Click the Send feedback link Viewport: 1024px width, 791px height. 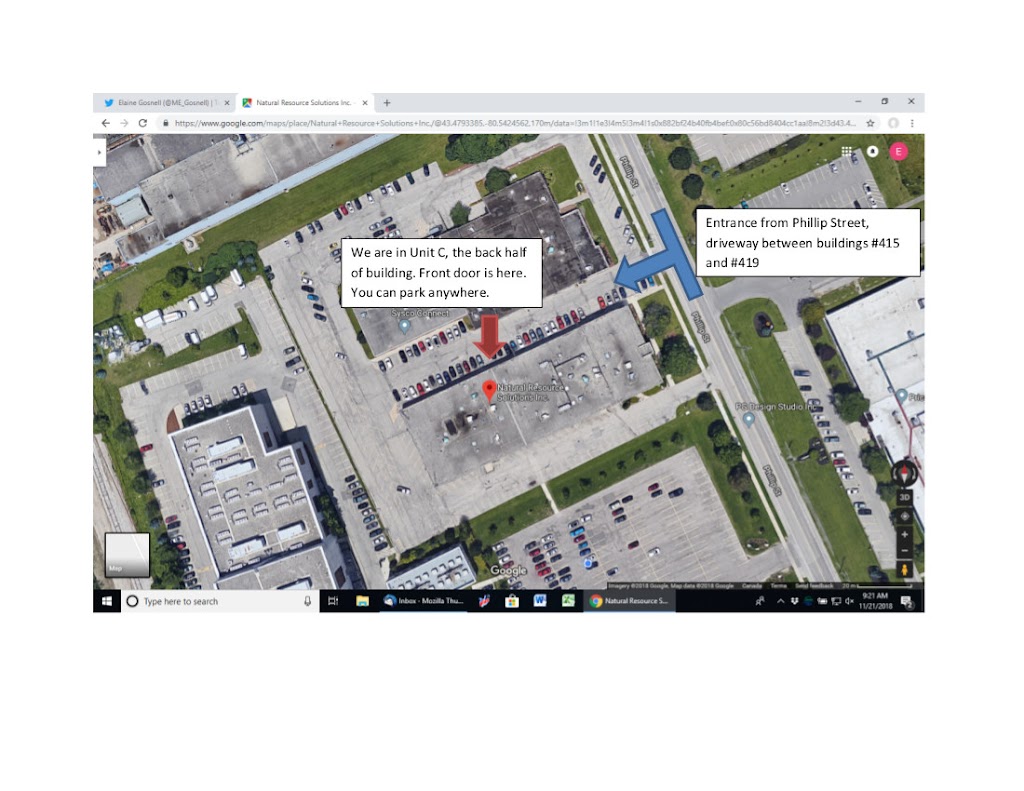coord(814,586)
